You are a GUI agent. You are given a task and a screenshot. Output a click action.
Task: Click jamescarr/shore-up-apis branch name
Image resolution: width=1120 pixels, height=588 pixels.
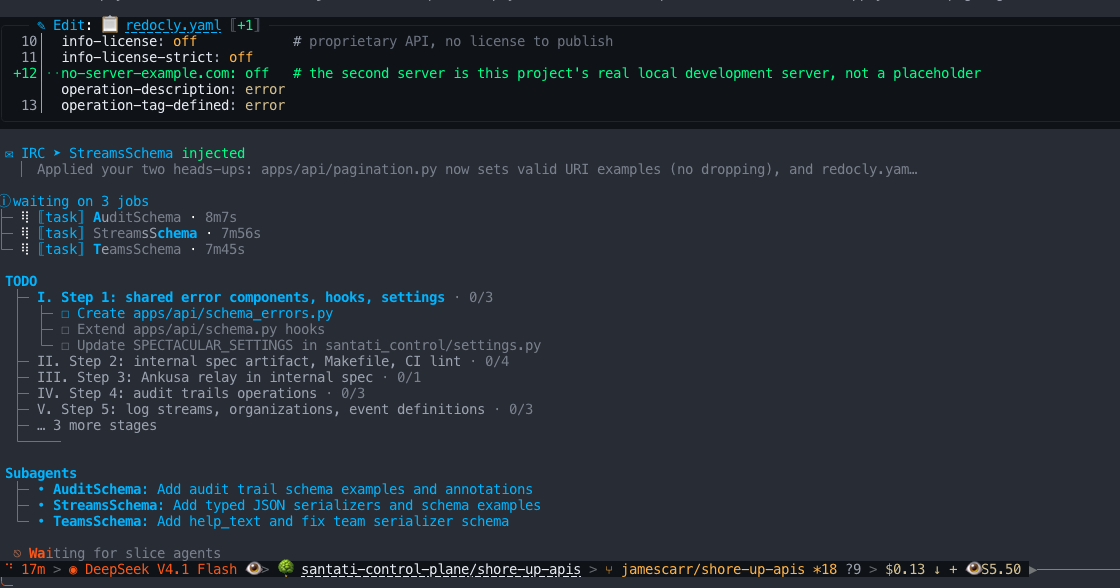713,569
